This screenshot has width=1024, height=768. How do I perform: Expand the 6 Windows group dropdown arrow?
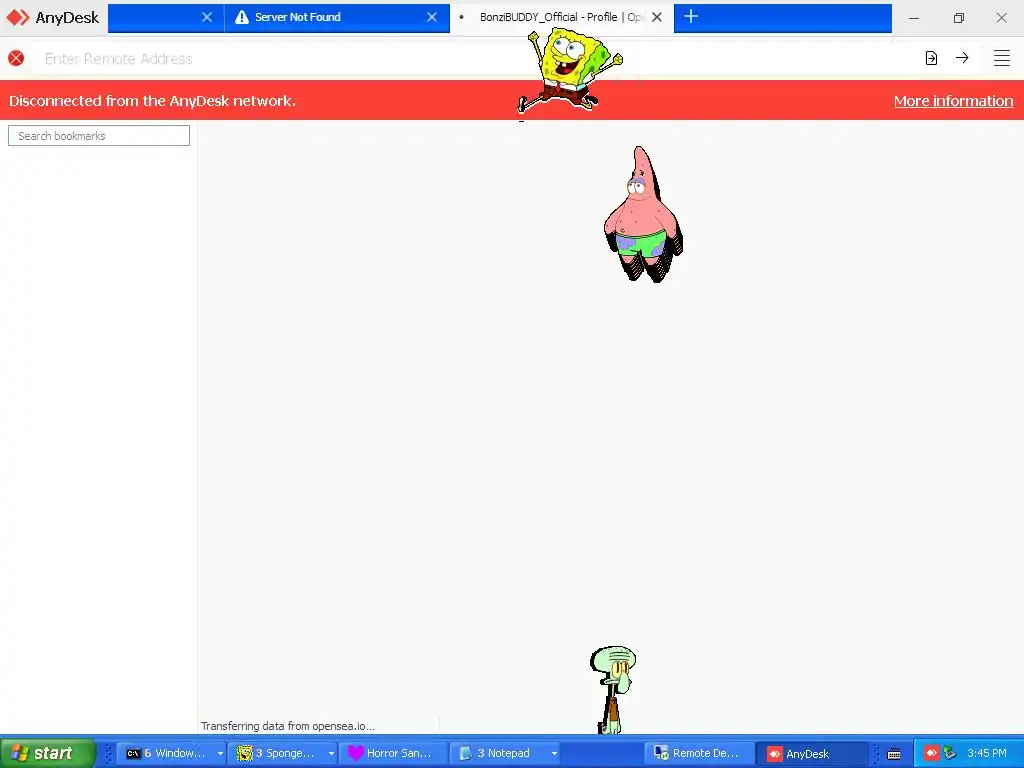(220, 753)
